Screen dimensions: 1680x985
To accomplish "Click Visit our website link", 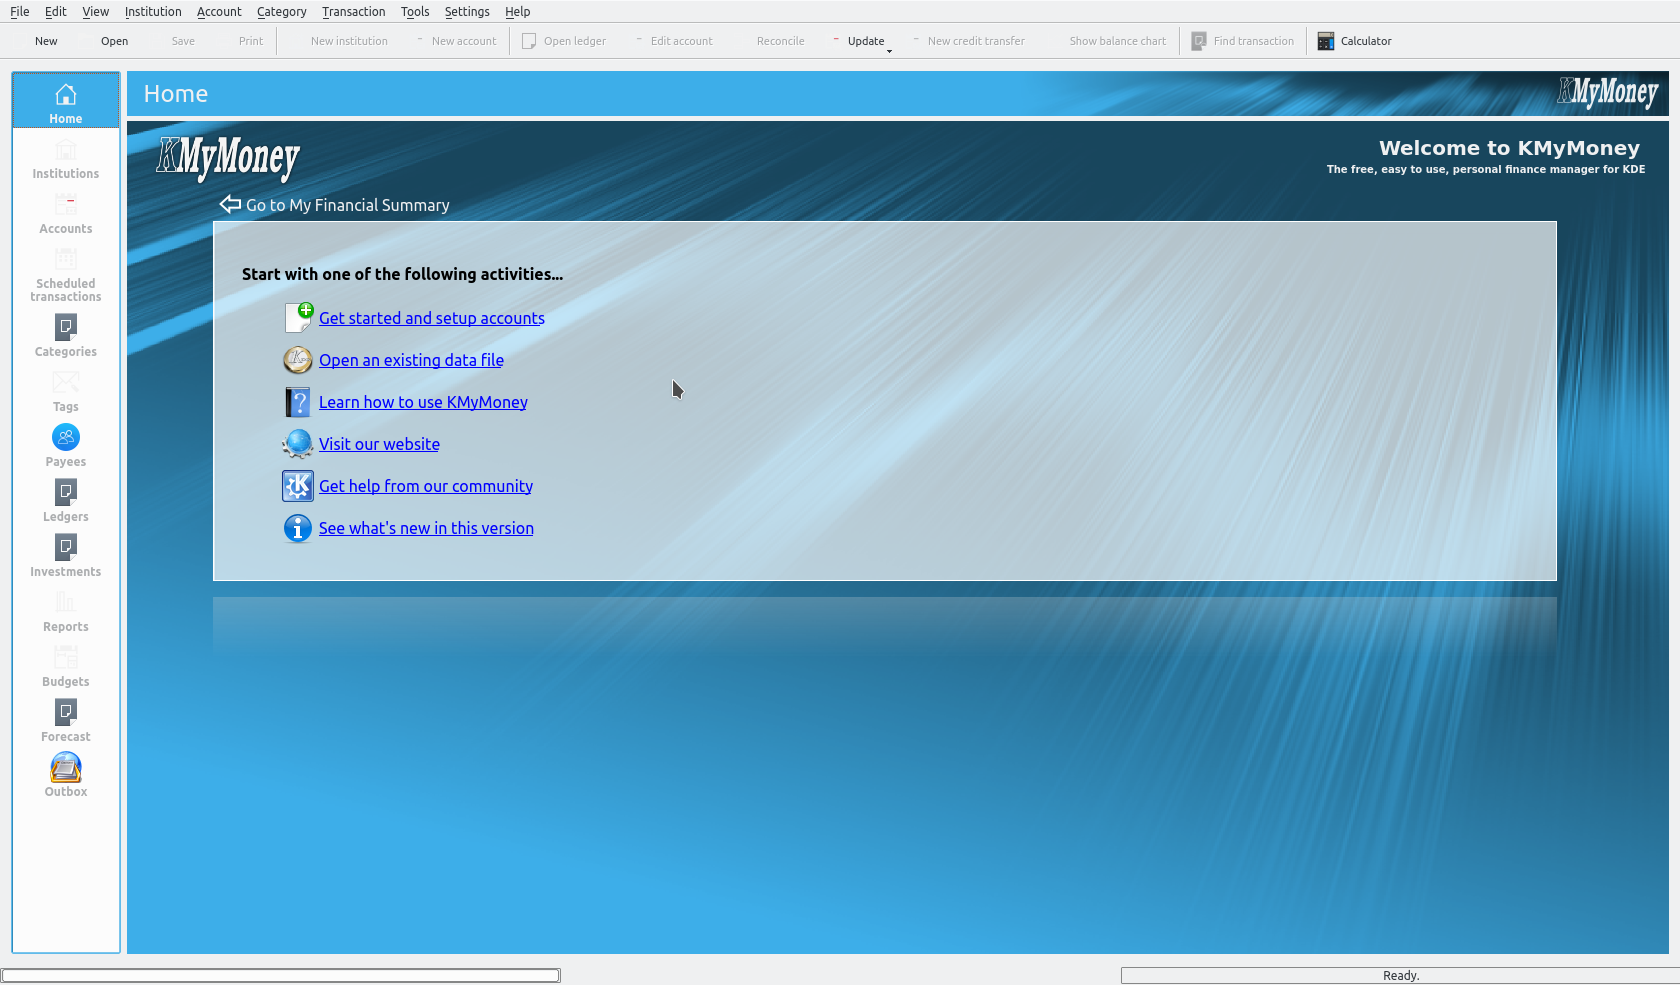I will coord(379,444).
